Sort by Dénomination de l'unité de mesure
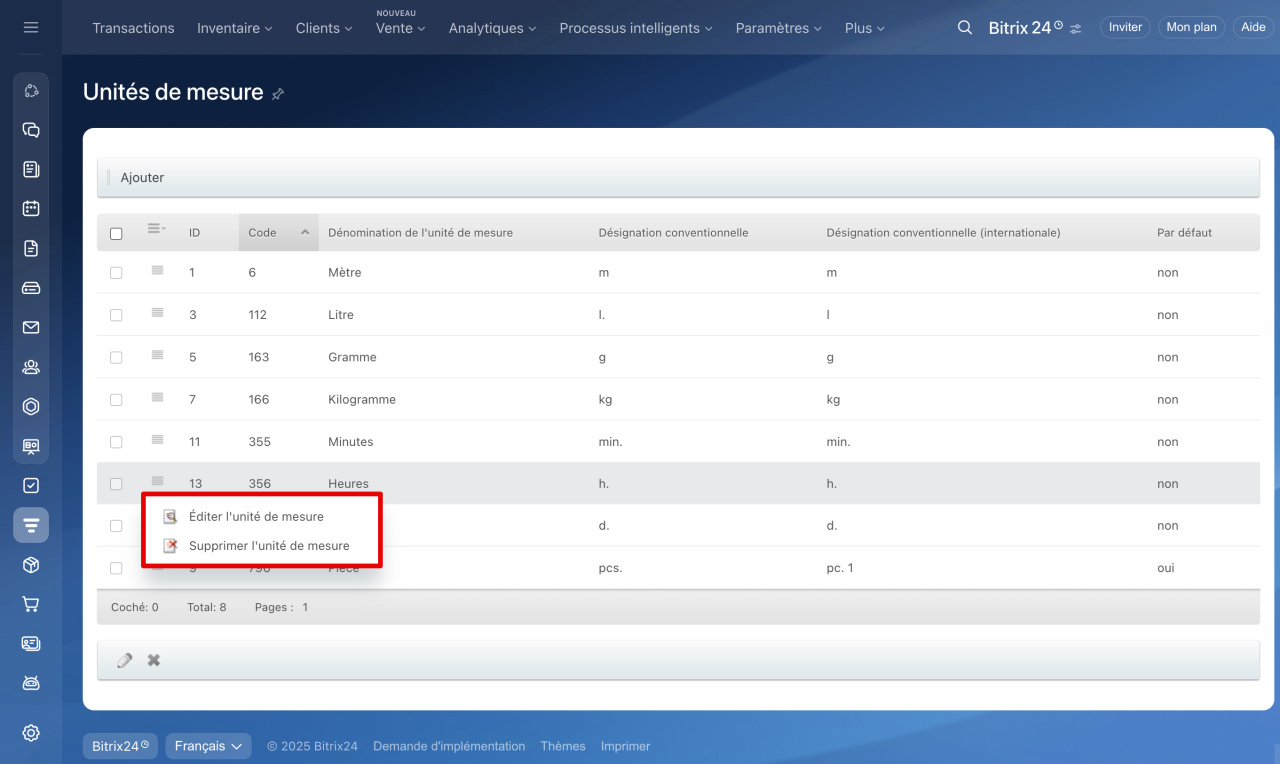Screen dimensions: 1280x764 (420, 233)
